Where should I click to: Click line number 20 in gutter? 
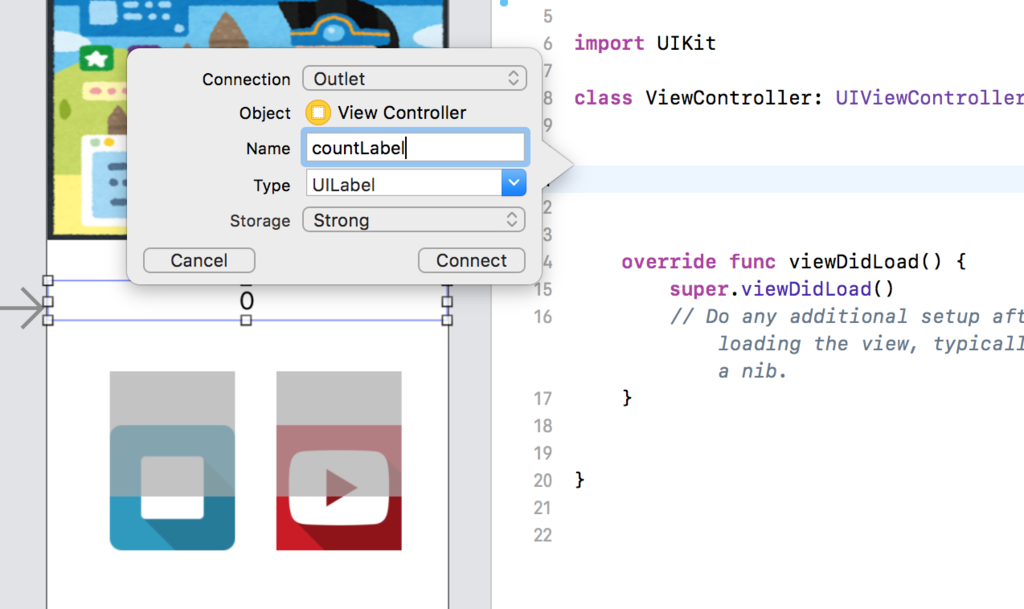point(542,480)
